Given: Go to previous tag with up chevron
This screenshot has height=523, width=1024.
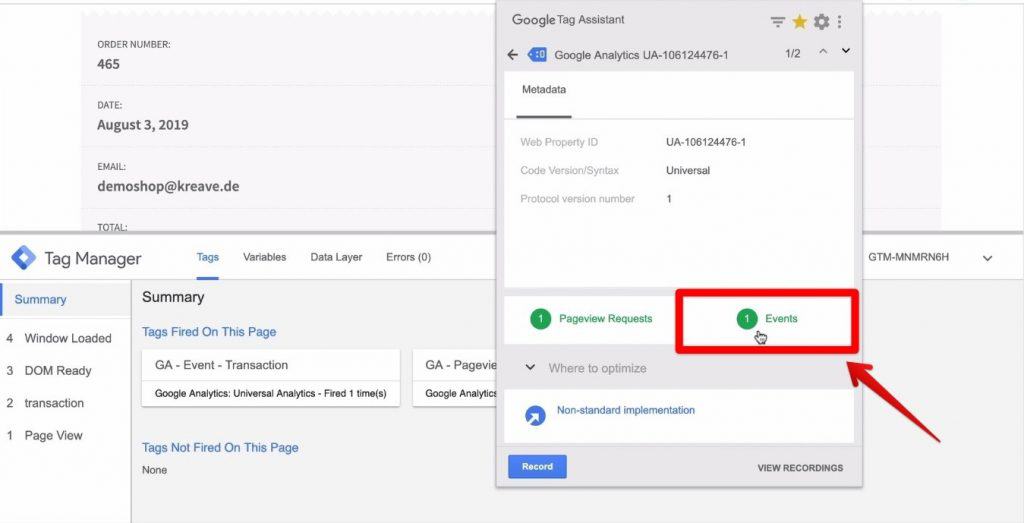Looking at the screenshot, I should pyautogui.click(x=823, y=51).
